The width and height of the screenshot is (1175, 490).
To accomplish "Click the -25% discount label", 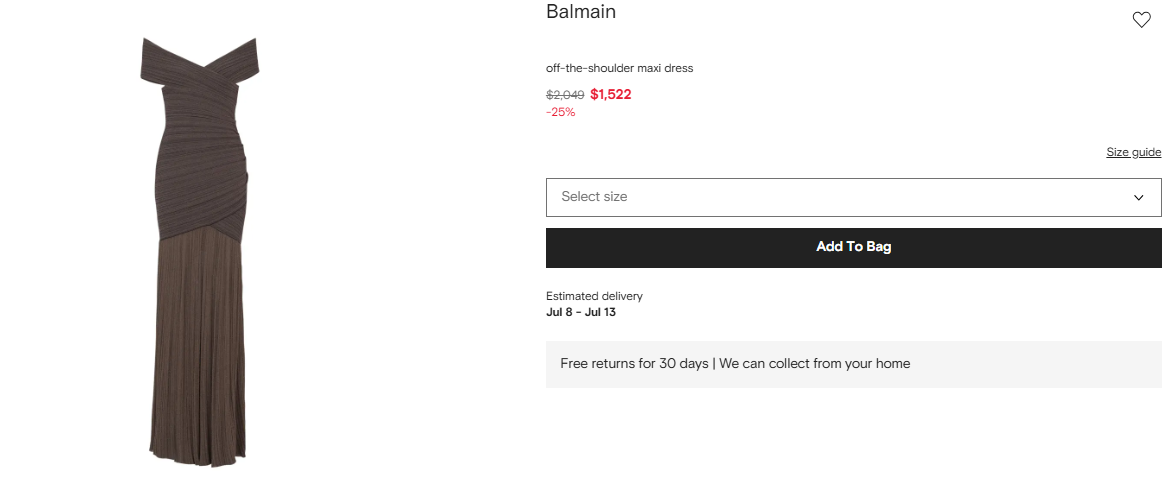I will point(561,112).
